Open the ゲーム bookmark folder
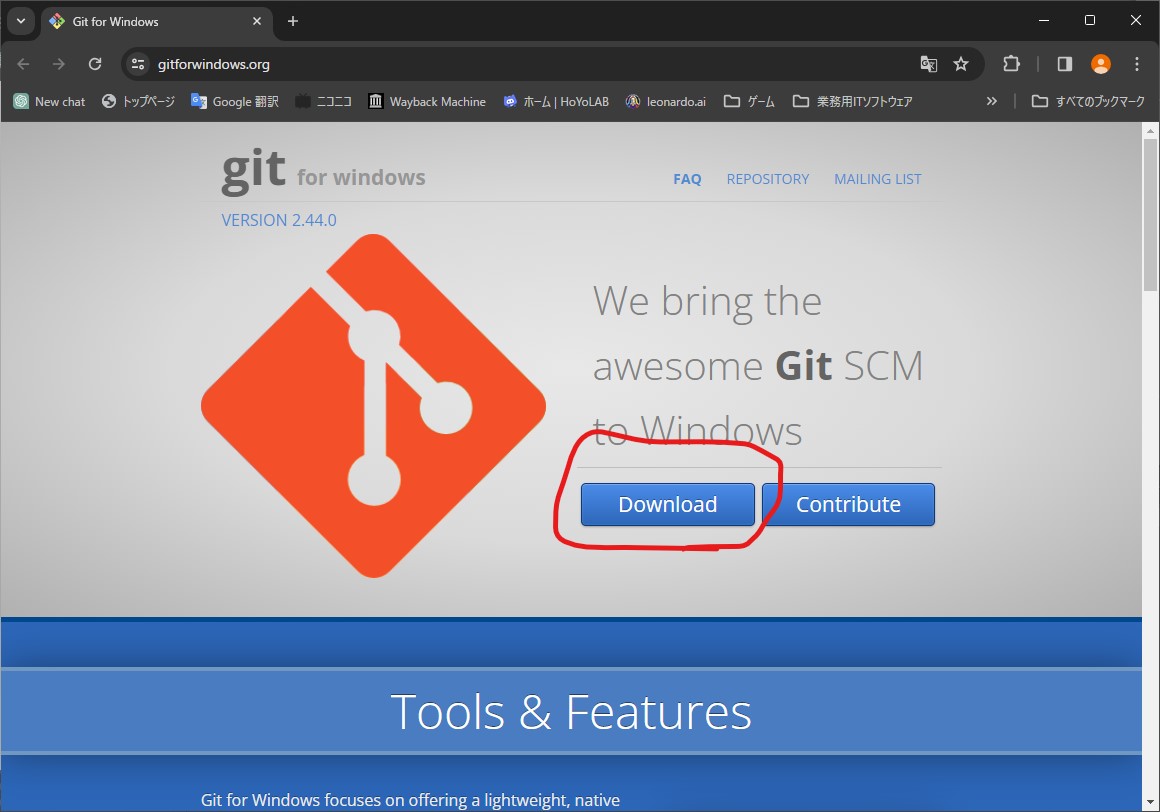 [750, 101]
